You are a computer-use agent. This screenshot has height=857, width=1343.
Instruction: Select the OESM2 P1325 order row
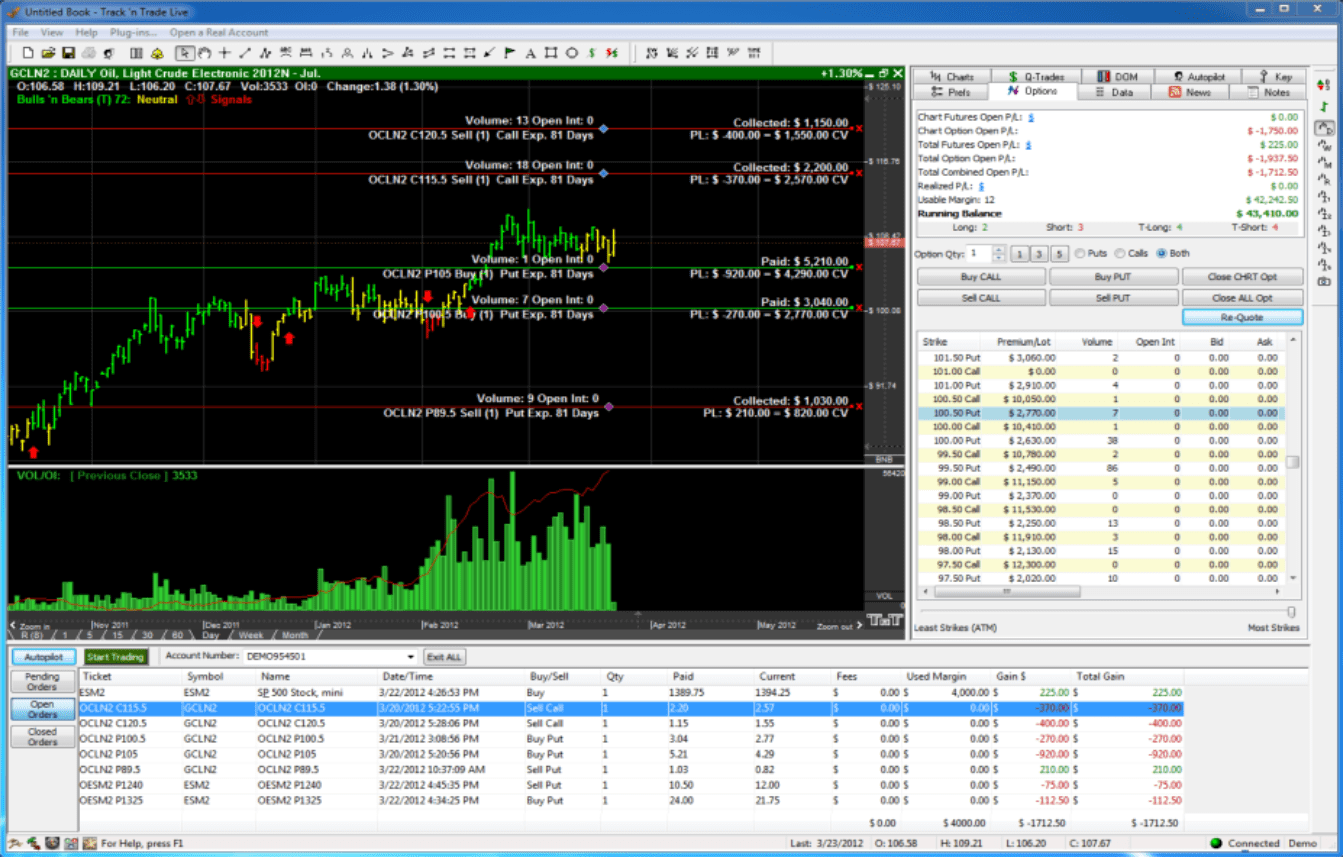pos(631,801)
